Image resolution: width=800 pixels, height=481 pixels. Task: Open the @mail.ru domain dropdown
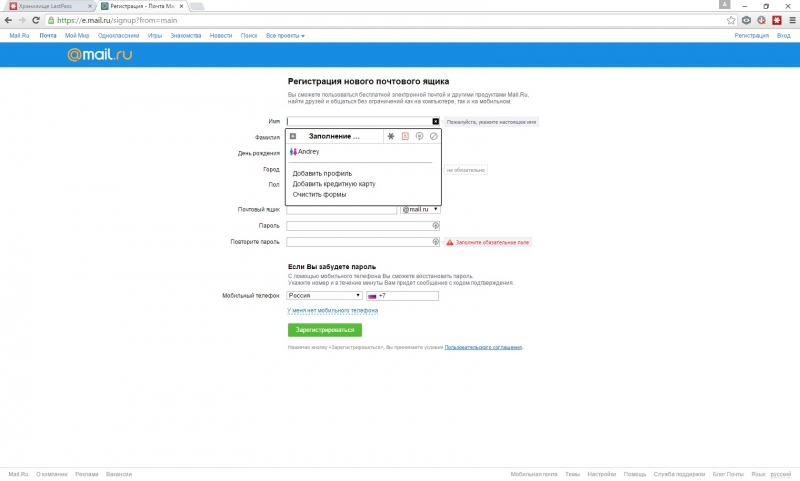click(x=420, y=209)
